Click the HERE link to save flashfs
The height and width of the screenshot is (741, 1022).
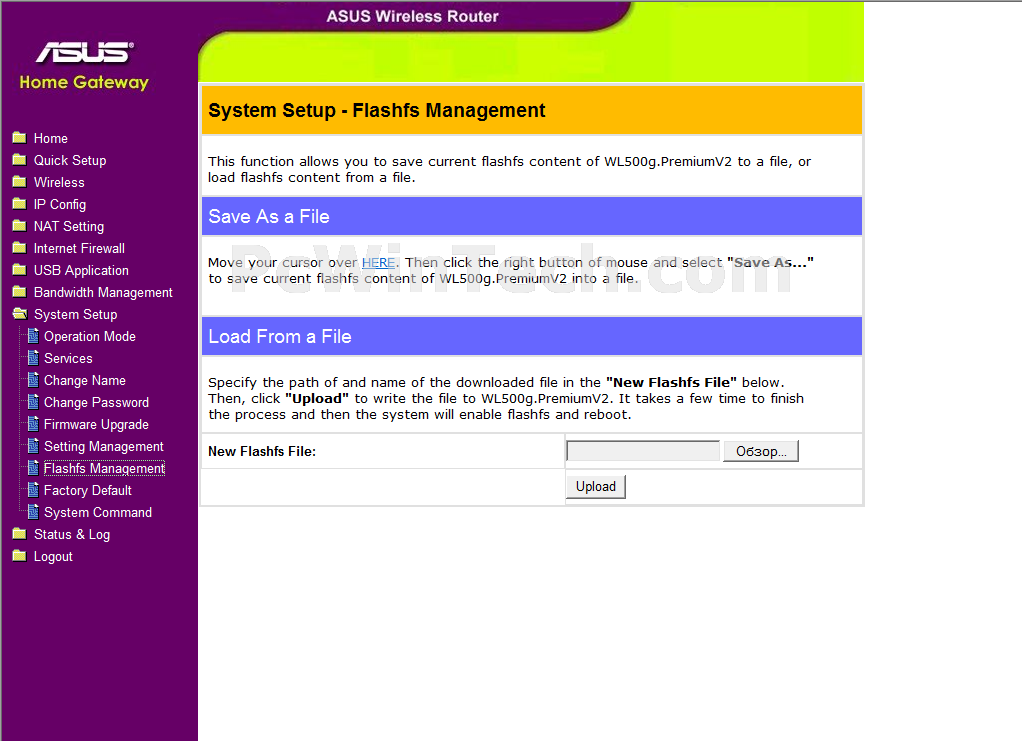click(x=379, y=263)
